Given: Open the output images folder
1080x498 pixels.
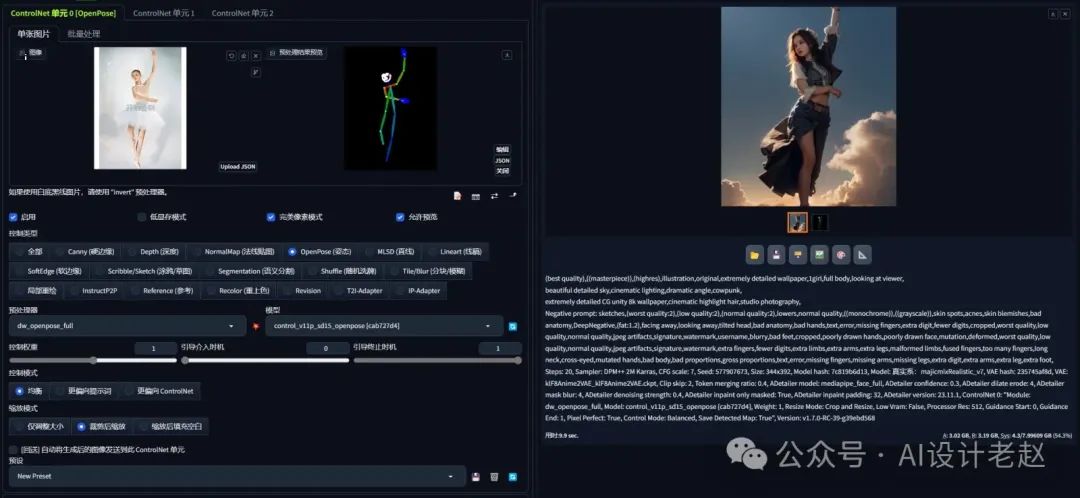Looking at the screenshot, I should tap(754, 255).
